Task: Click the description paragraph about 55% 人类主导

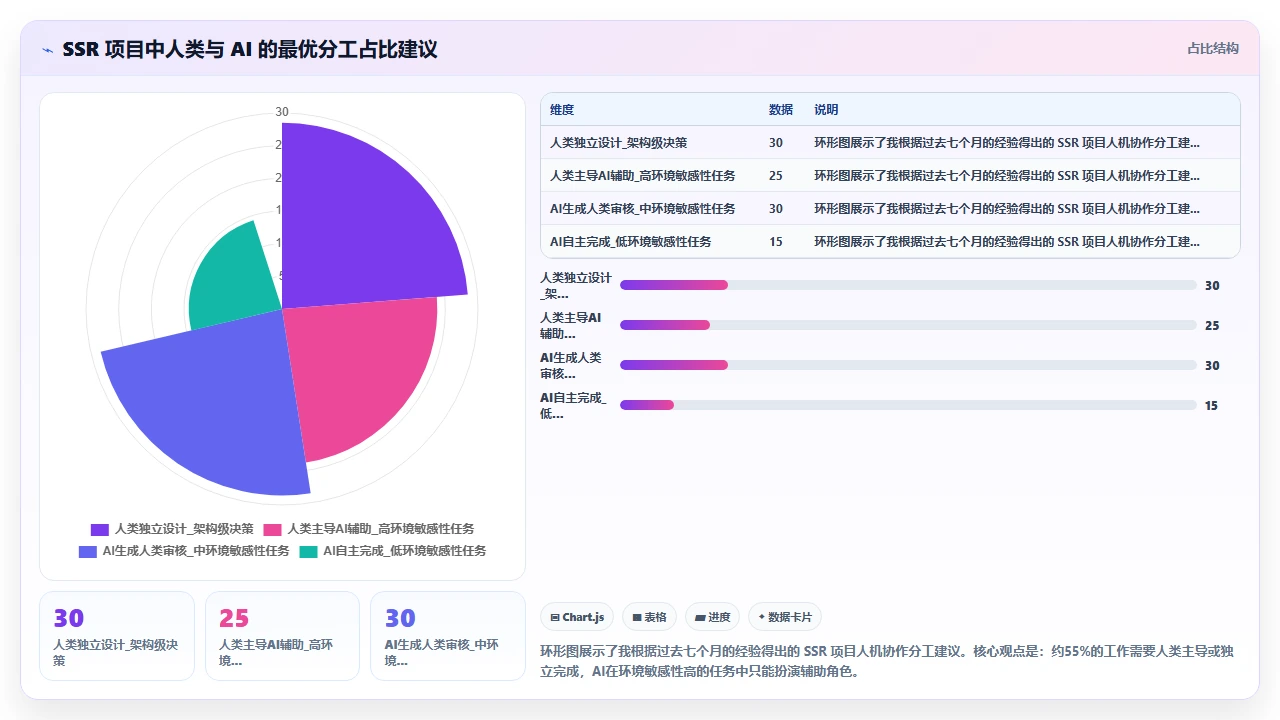Action: coord(888,661)
